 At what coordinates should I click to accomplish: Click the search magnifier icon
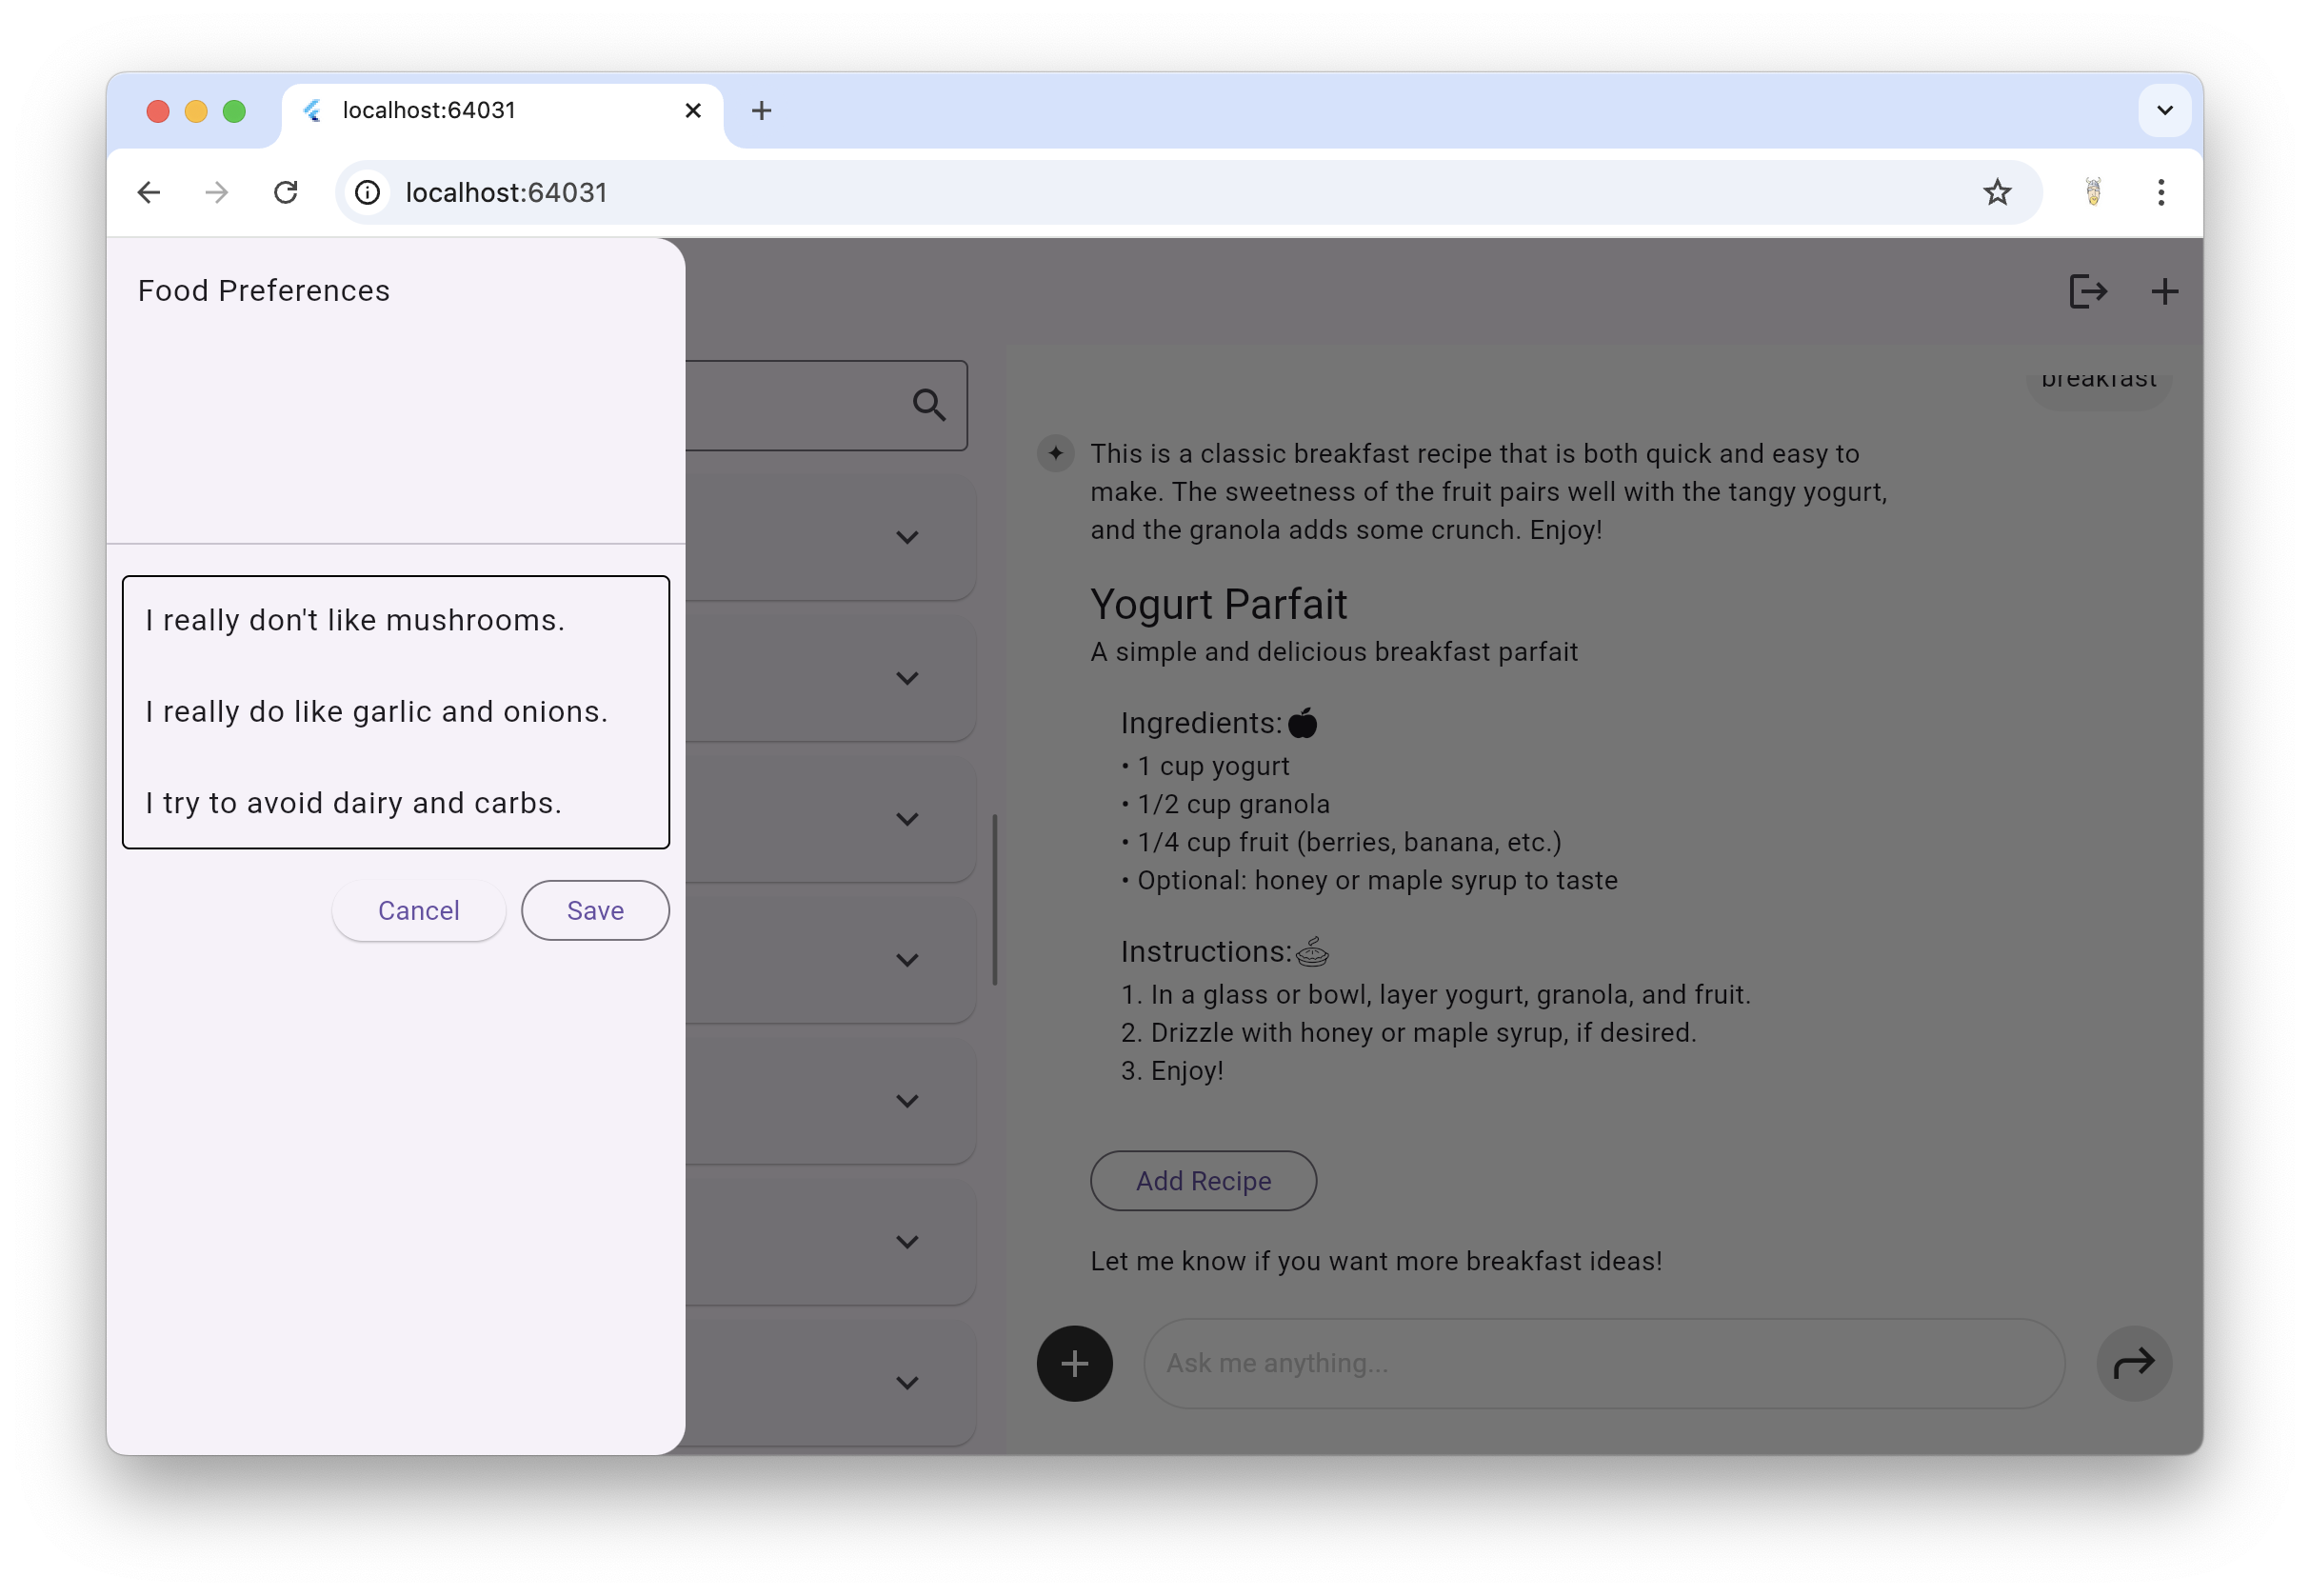tap(928, 405)
